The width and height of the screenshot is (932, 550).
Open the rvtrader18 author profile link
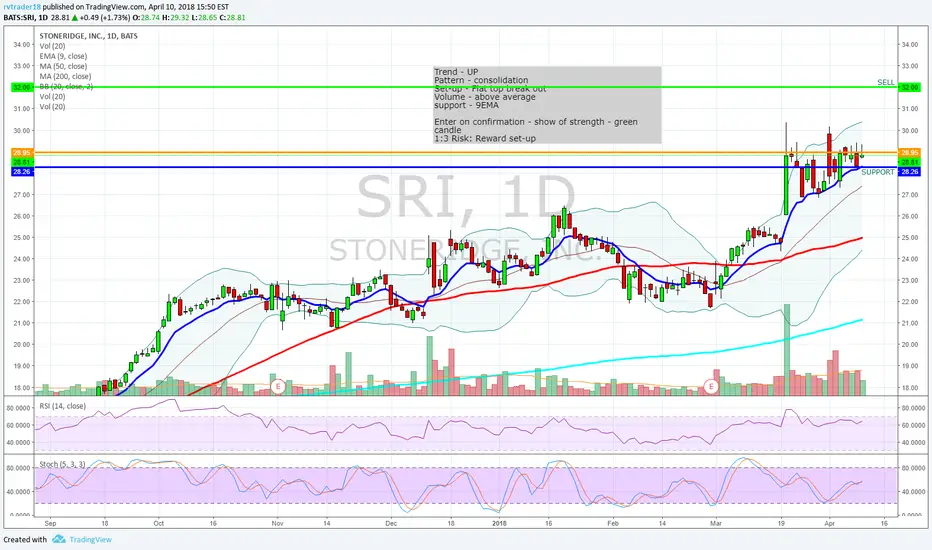pos(22,7)
